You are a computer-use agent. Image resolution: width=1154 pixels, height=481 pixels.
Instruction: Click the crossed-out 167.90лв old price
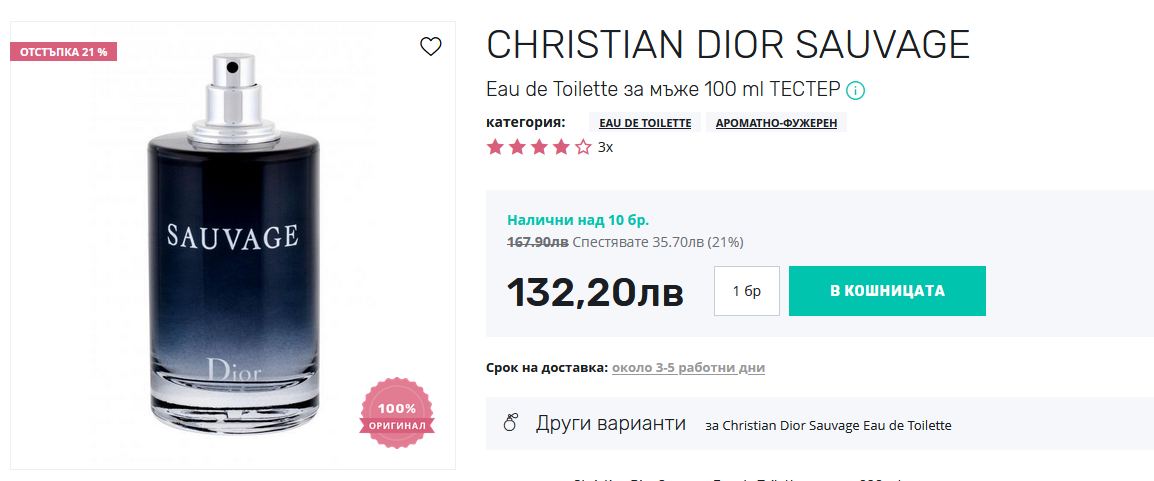pyautogui.click(x=537, y=242)
